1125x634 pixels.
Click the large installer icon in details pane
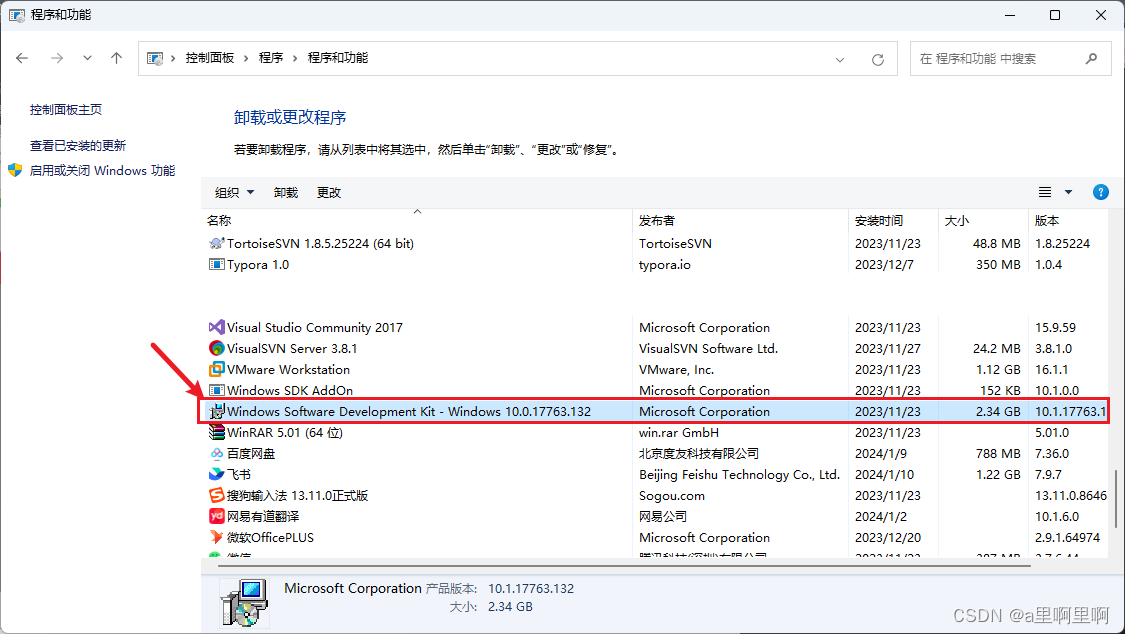coord(245,602)
